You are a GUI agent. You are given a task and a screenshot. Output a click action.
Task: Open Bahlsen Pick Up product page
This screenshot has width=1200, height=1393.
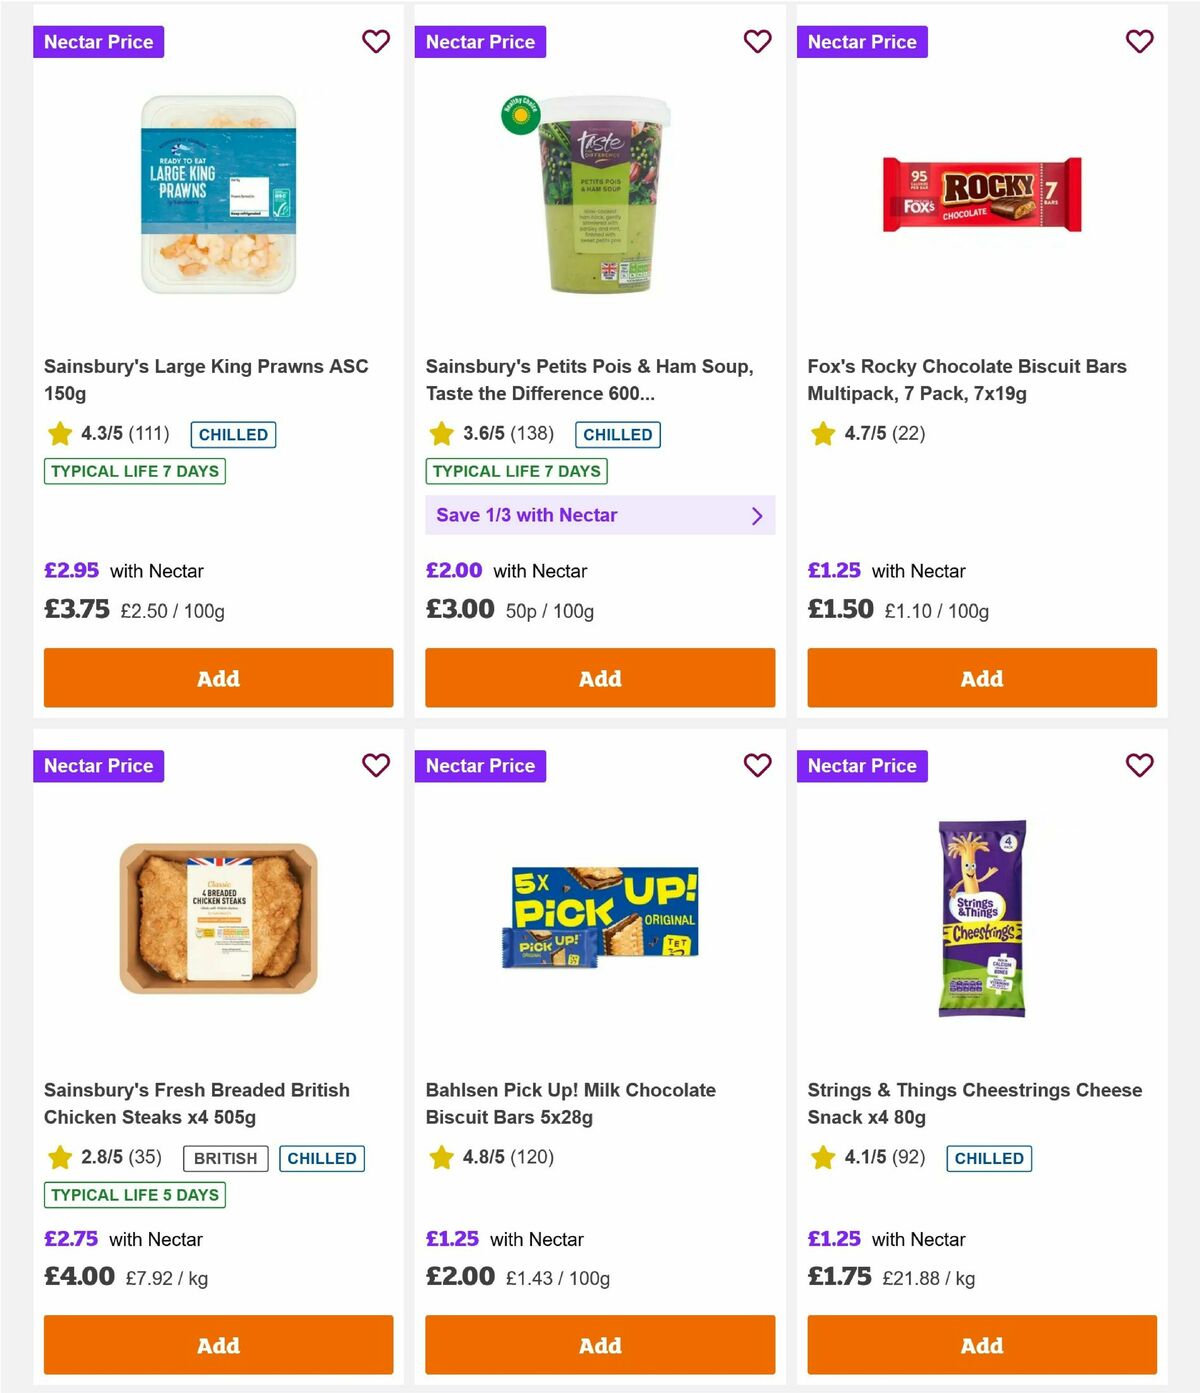click(571, 1103)
